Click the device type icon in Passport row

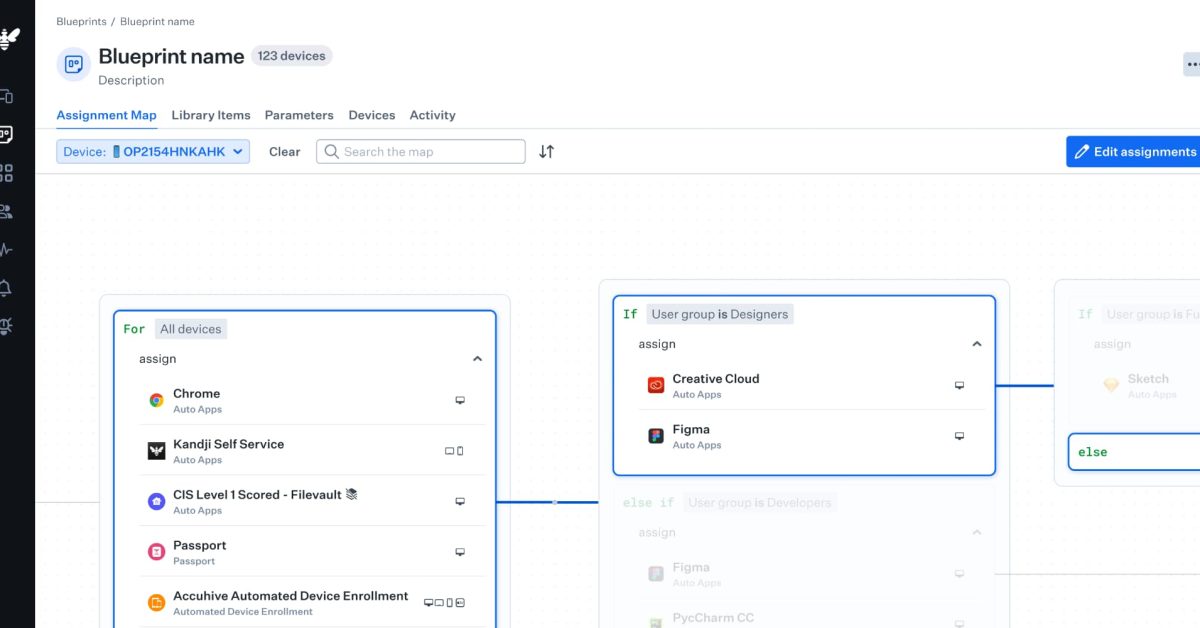click(460, 552)
